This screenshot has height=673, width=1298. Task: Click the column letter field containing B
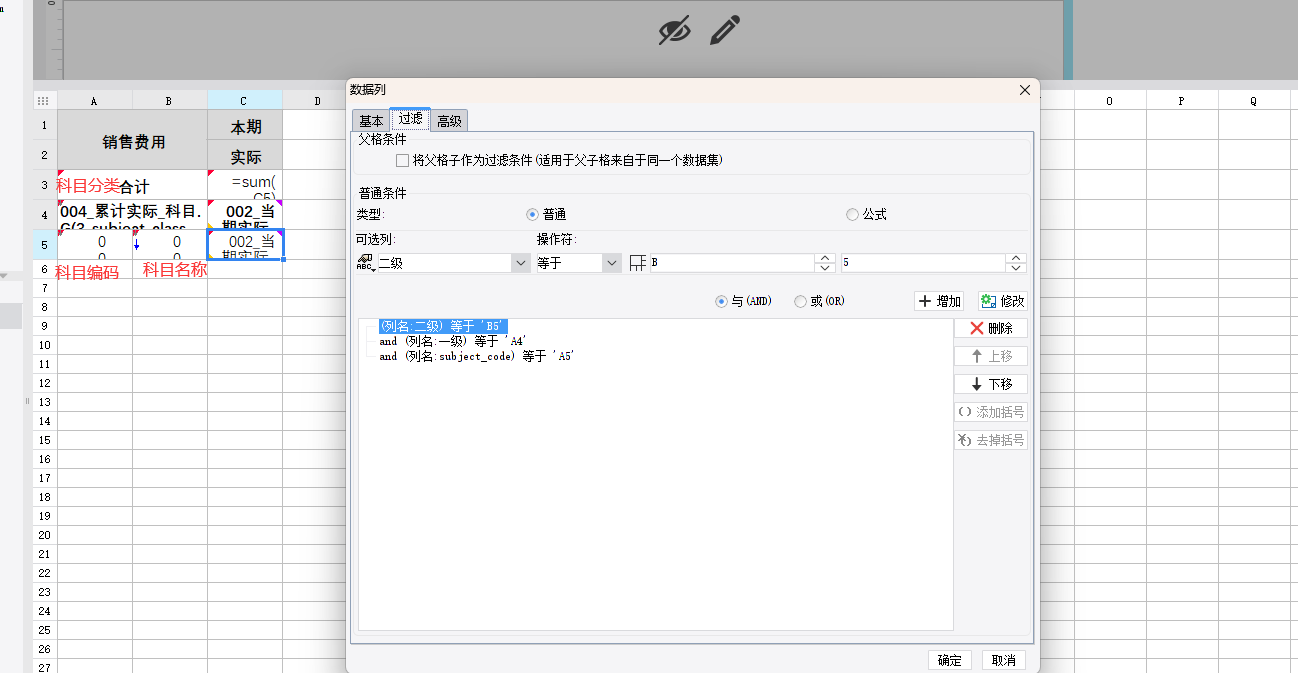click(x=732, y=263)
